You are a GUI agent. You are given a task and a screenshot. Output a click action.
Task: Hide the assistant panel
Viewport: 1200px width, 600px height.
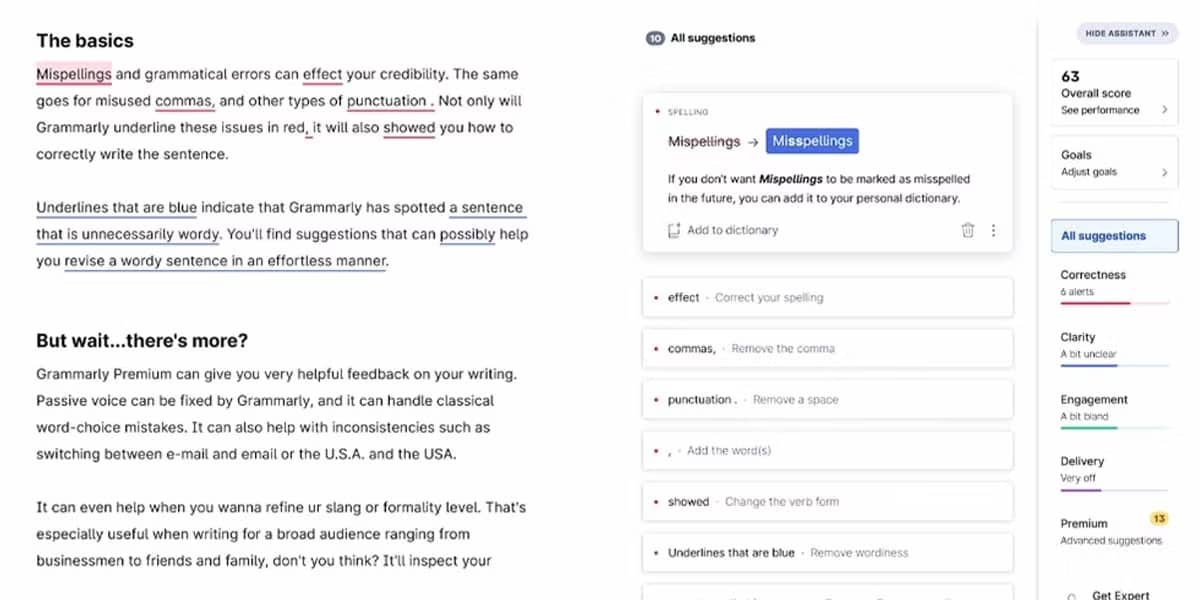[x=1127, y=34]
